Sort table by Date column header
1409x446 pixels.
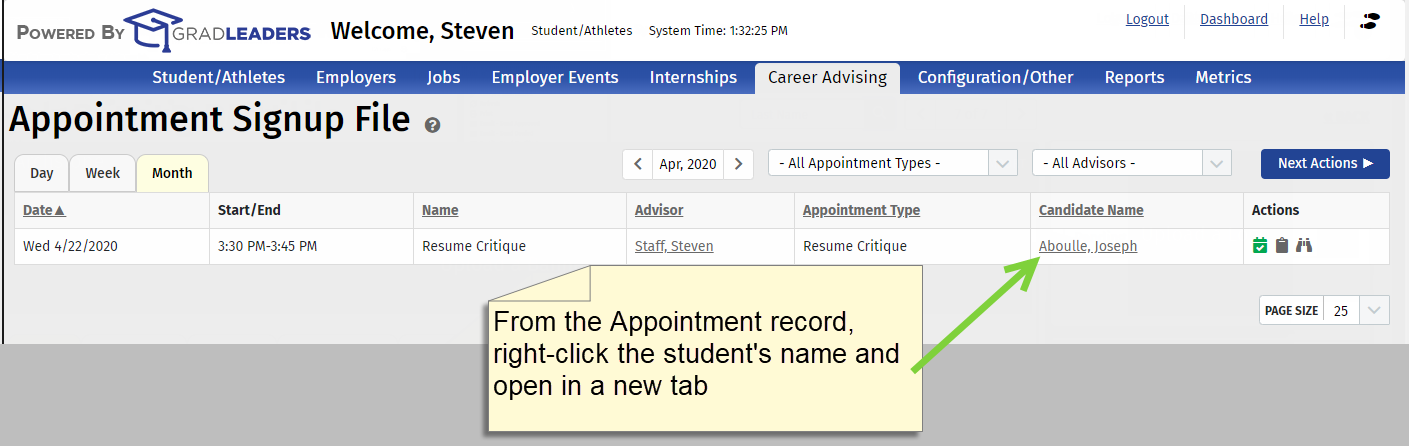click(44, 210)
